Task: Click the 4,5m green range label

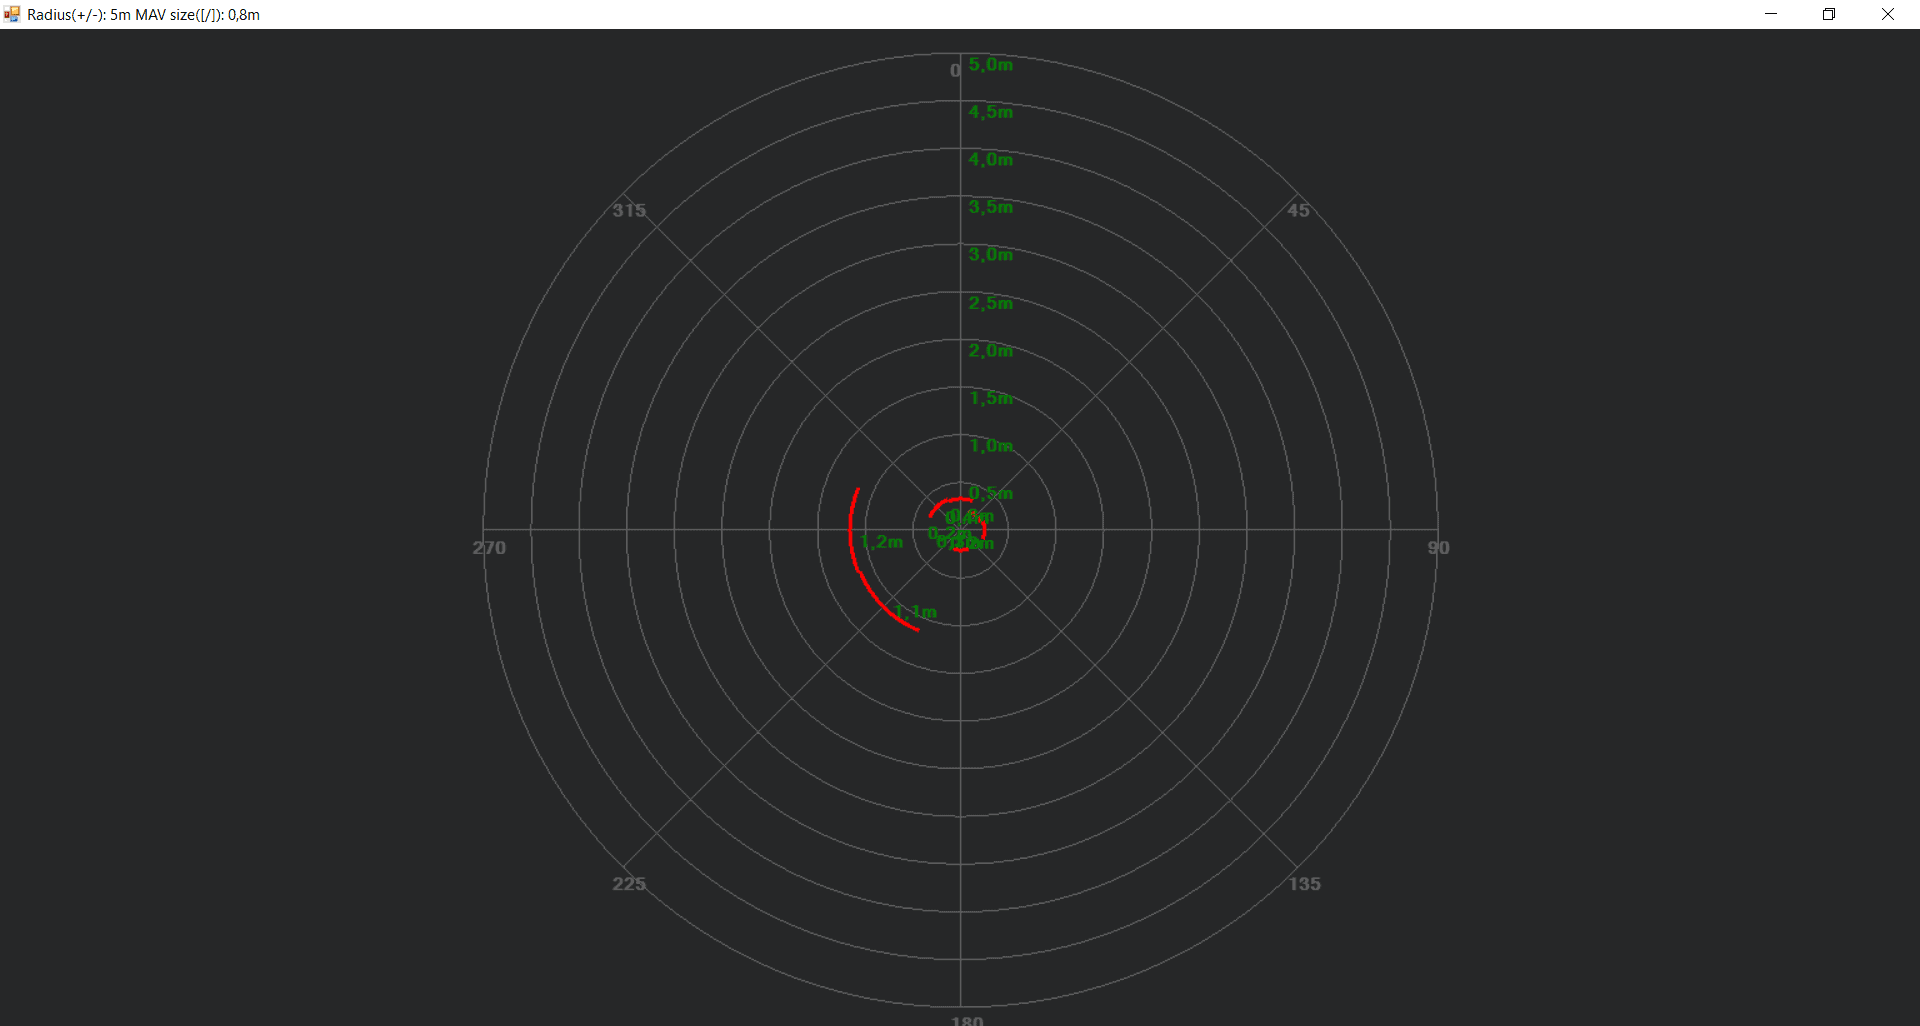Action: pyautogui.click(x=990, y=112)
